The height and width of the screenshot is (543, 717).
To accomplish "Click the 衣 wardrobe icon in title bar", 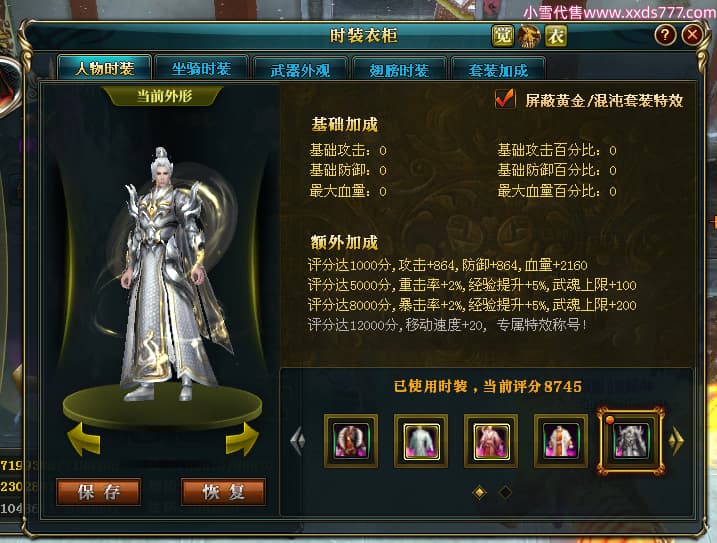I will coord(556,36).
